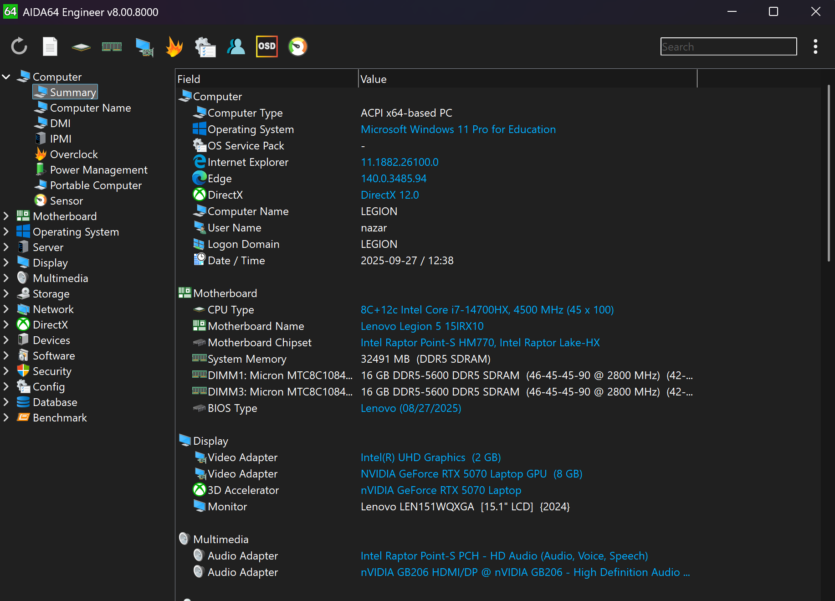Click the vertical scrollbar of the summary list
Screen dimensions: 835x601
click(x=828, y=173)
